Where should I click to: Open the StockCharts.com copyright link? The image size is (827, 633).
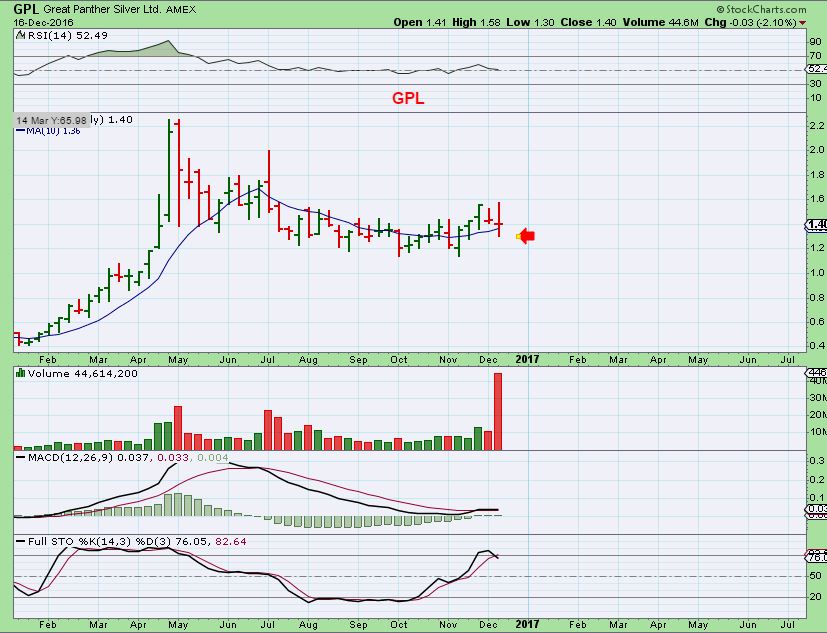(761, 9)
